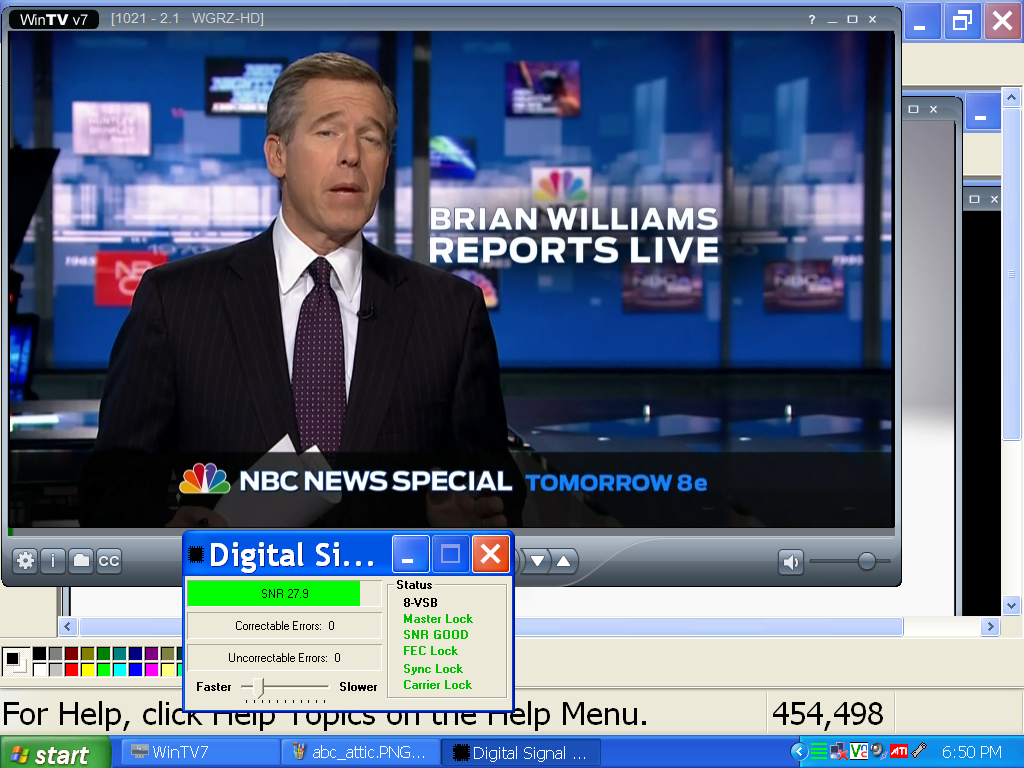
Task: Click the green SNR 27.9 signal bar
Action: tap(274, 593)
